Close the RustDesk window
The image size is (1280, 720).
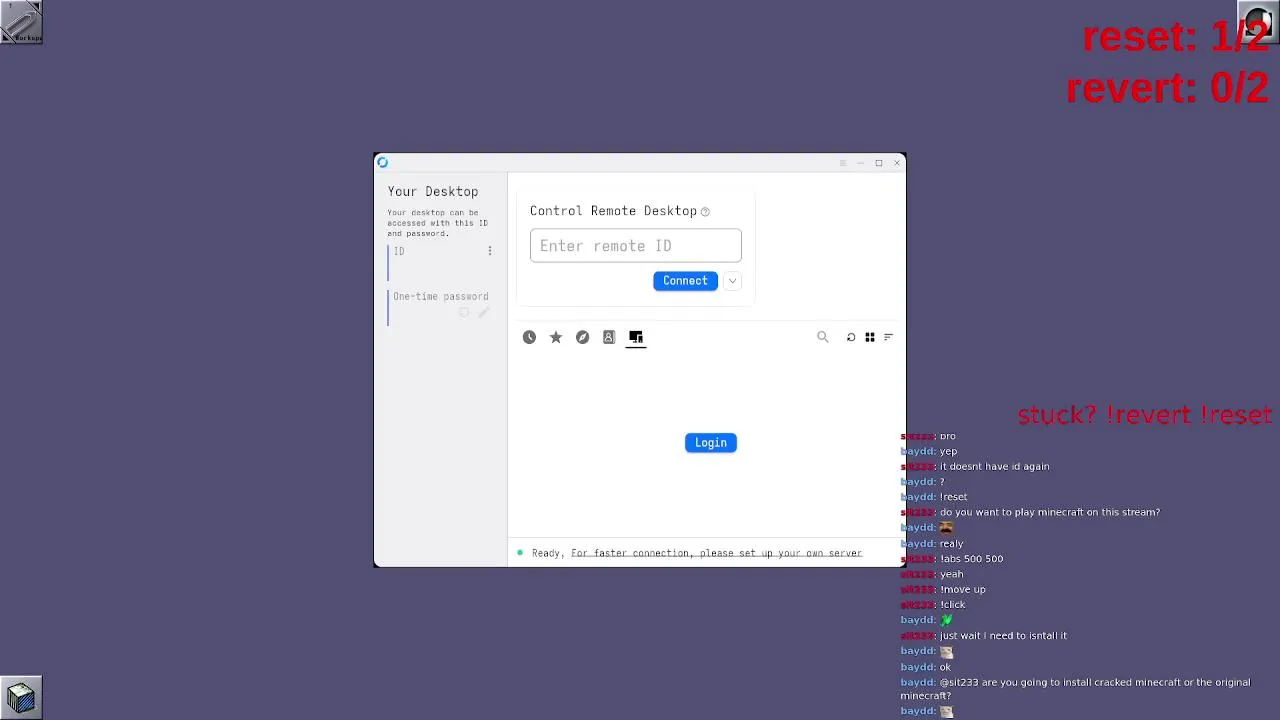[897, 163]
